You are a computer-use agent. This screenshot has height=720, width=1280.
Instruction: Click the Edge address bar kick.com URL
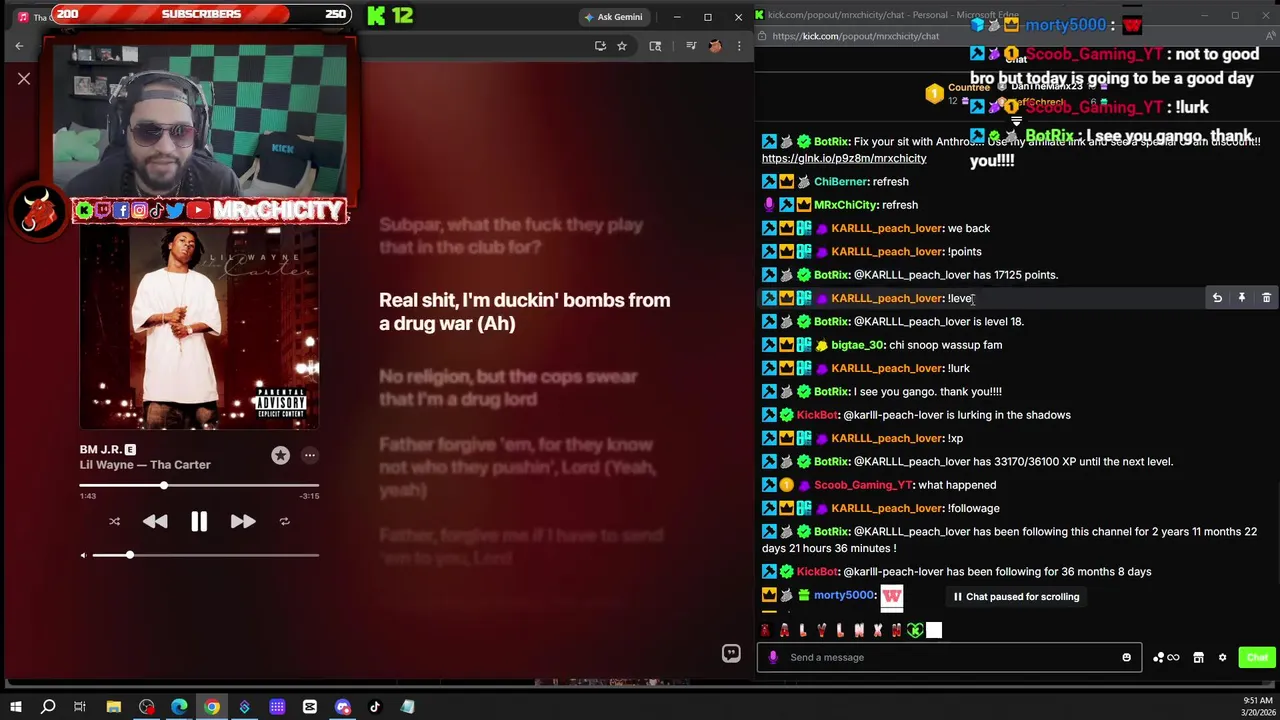pyautogui.click(x=855, y=36)
